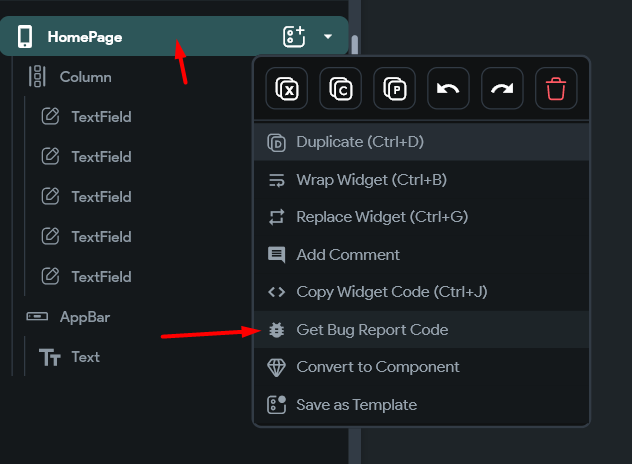This screenshot has width=632, height=464.
Task: Choose Wrap Widget (Ctrl+B)
Action: click(x=421, y=180)
